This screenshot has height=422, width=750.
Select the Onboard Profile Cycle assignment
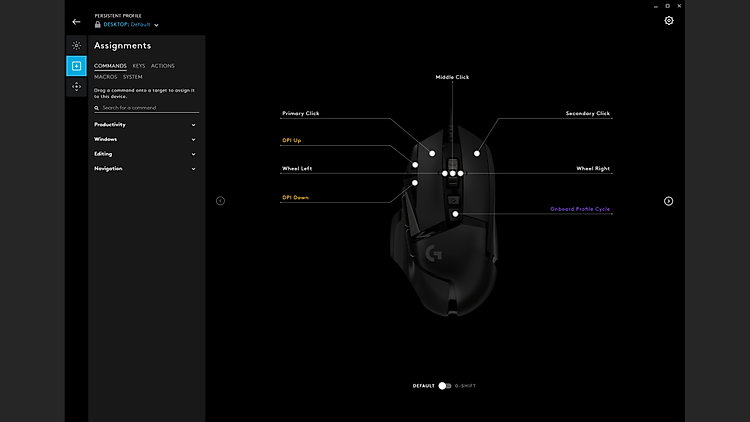click(x=580, y=209)
